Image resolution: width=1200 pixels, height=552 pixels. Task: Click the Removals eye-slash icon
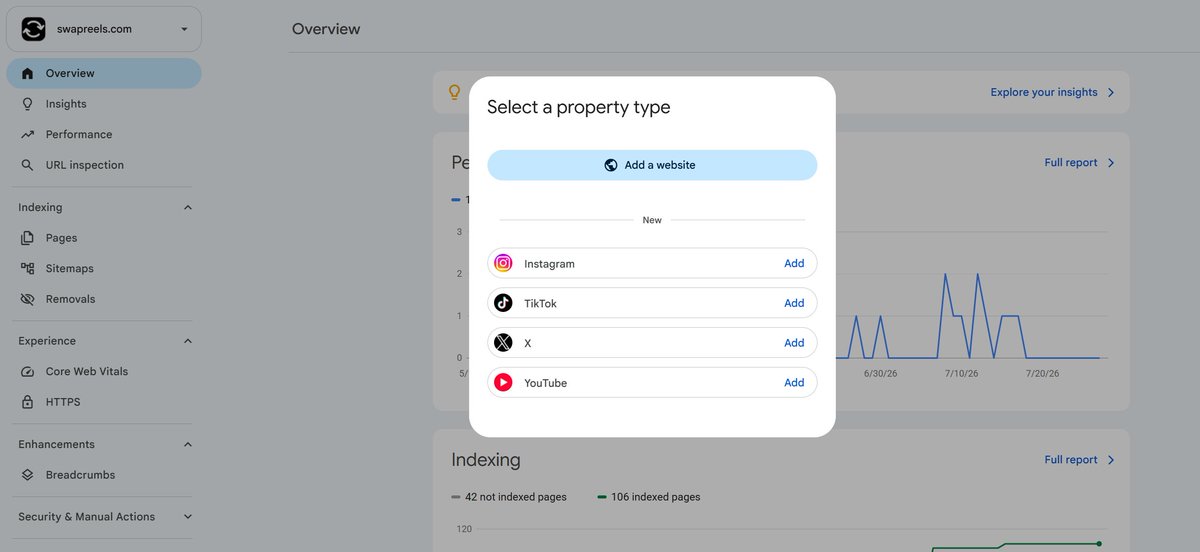click(x=27, y=299)
